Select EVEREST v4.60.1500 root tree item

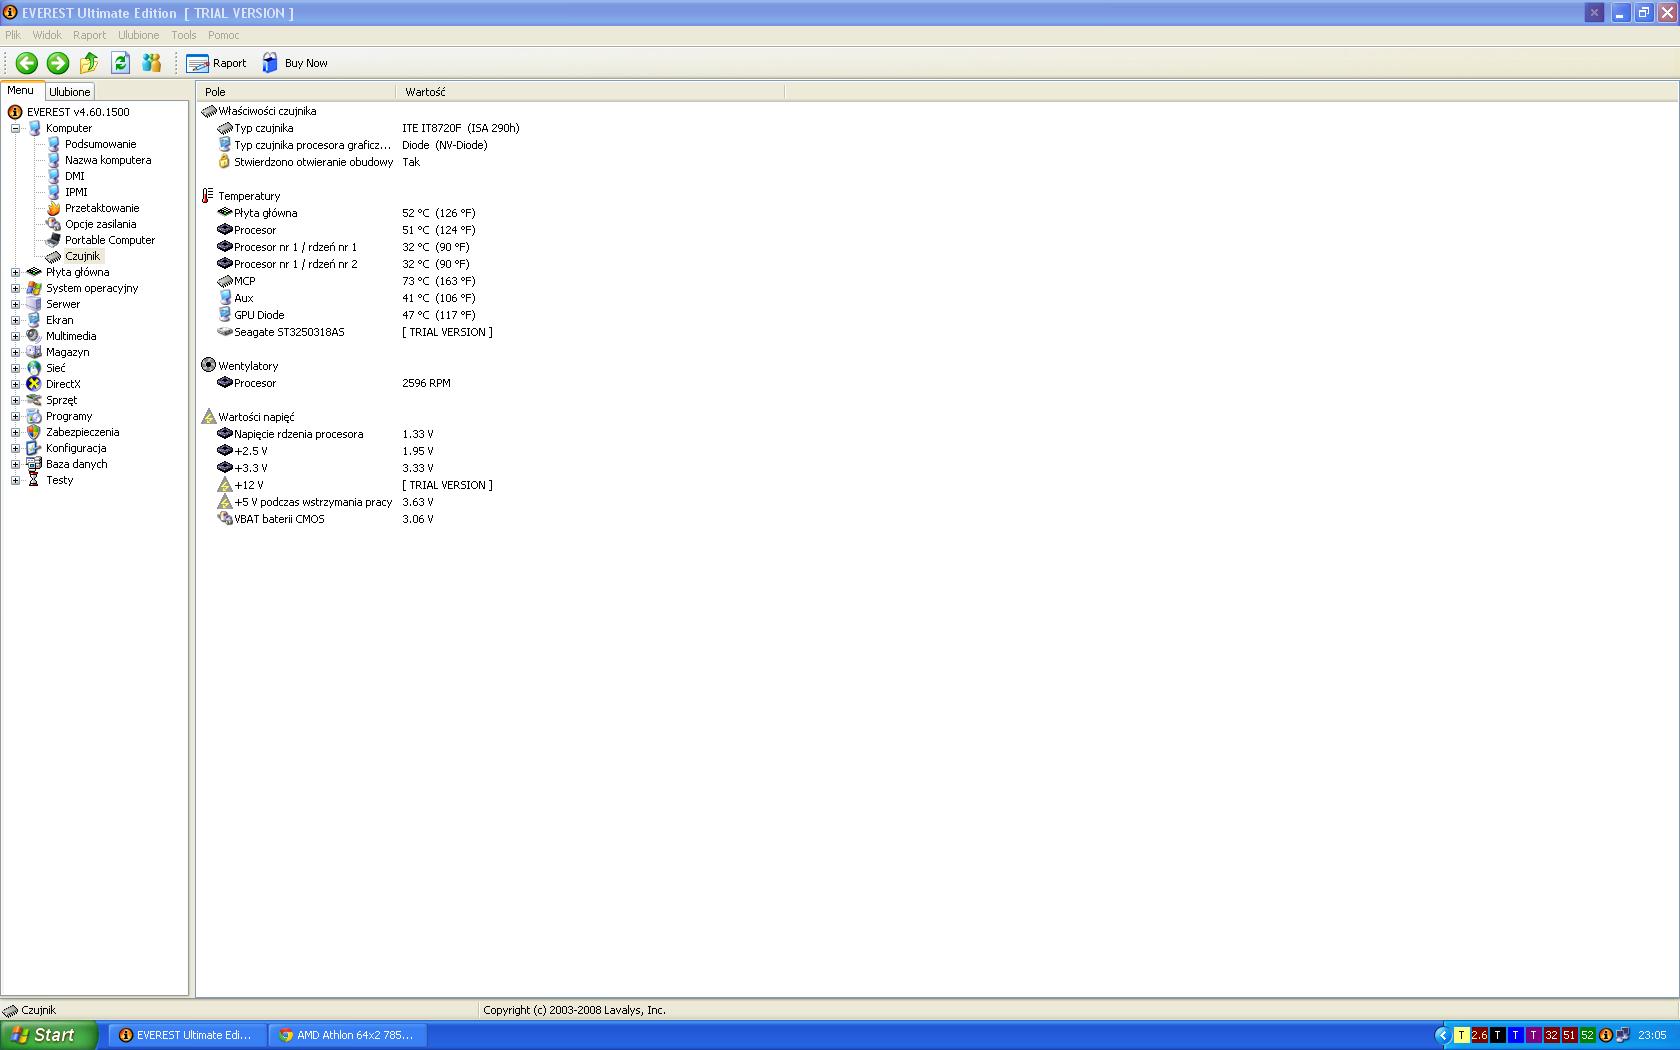point(78,112)
